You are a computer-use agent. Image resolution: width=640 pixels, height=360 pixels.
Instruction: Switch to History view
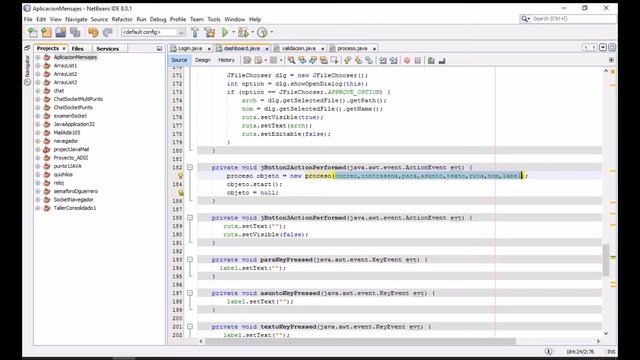(x=226, y=60)
